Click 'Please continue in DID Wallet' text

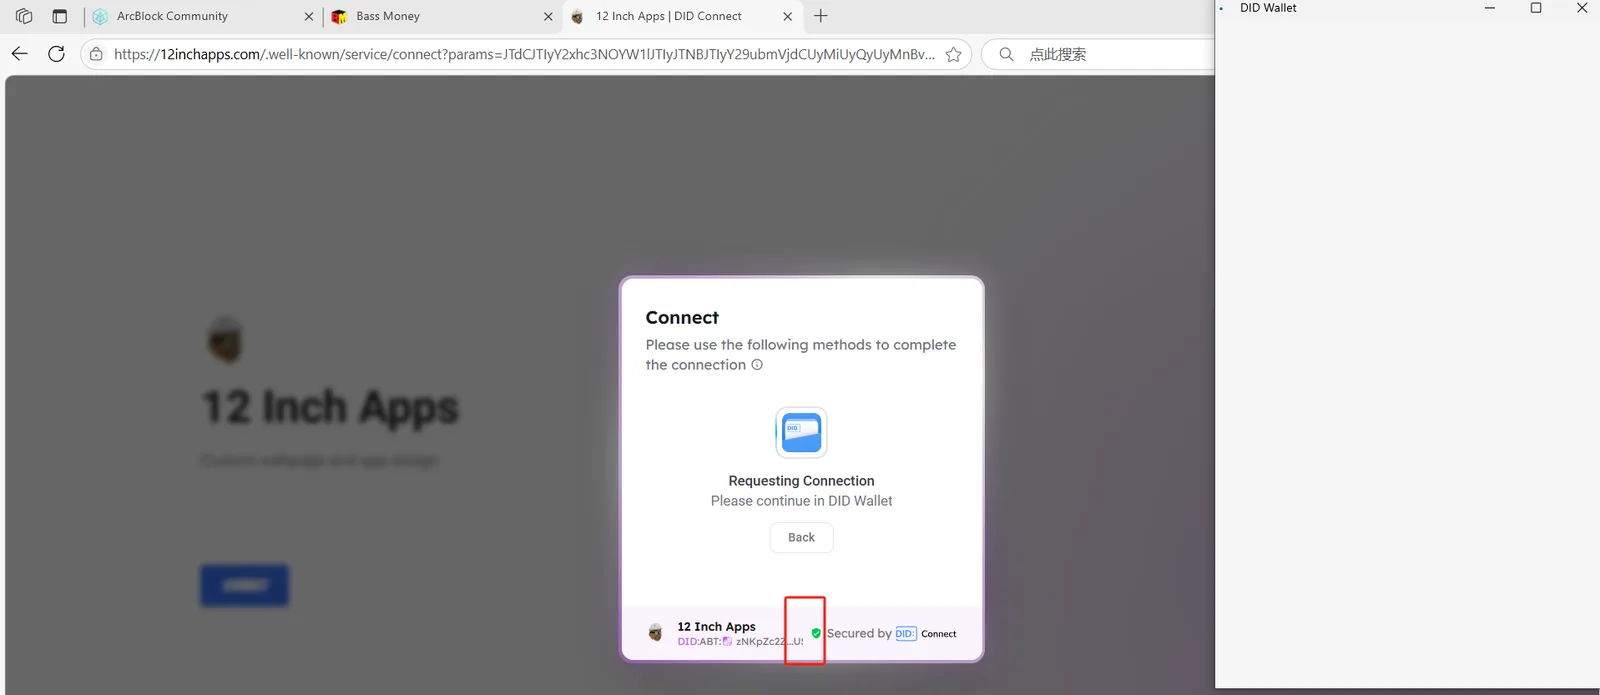(x=801, y=501)
